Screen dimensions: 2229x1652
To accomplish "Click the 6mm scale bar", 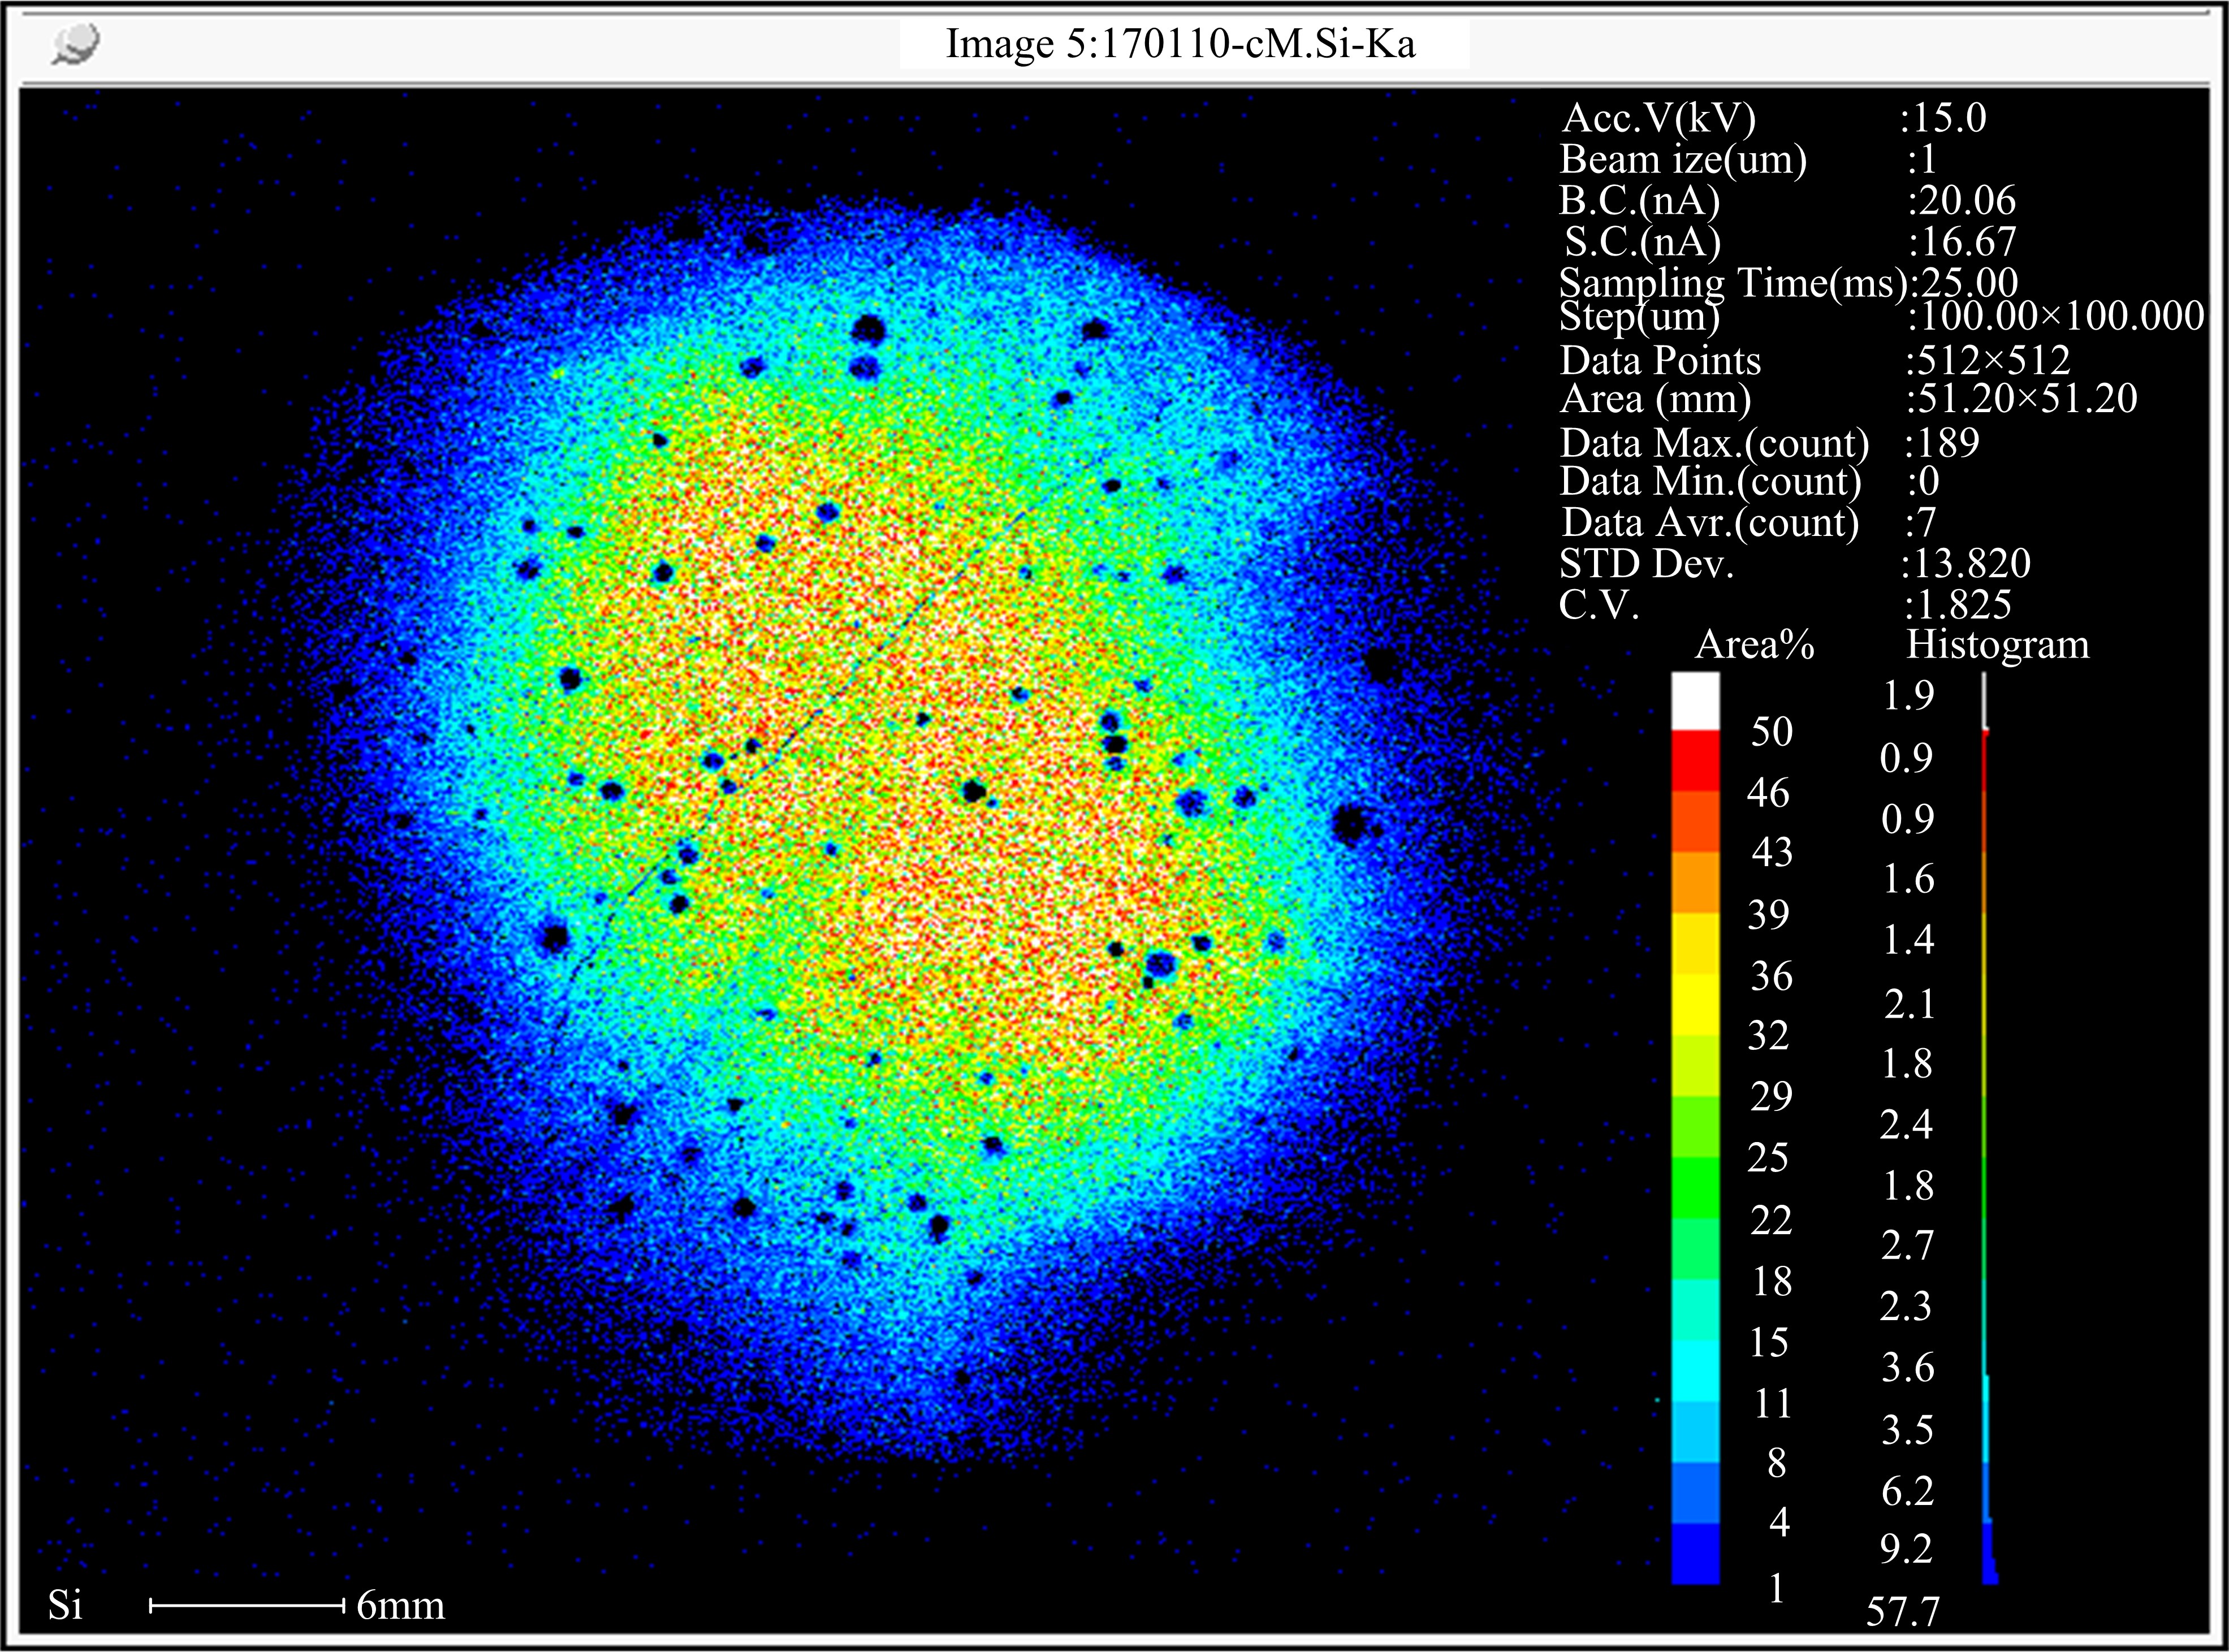I will 247,1605.
